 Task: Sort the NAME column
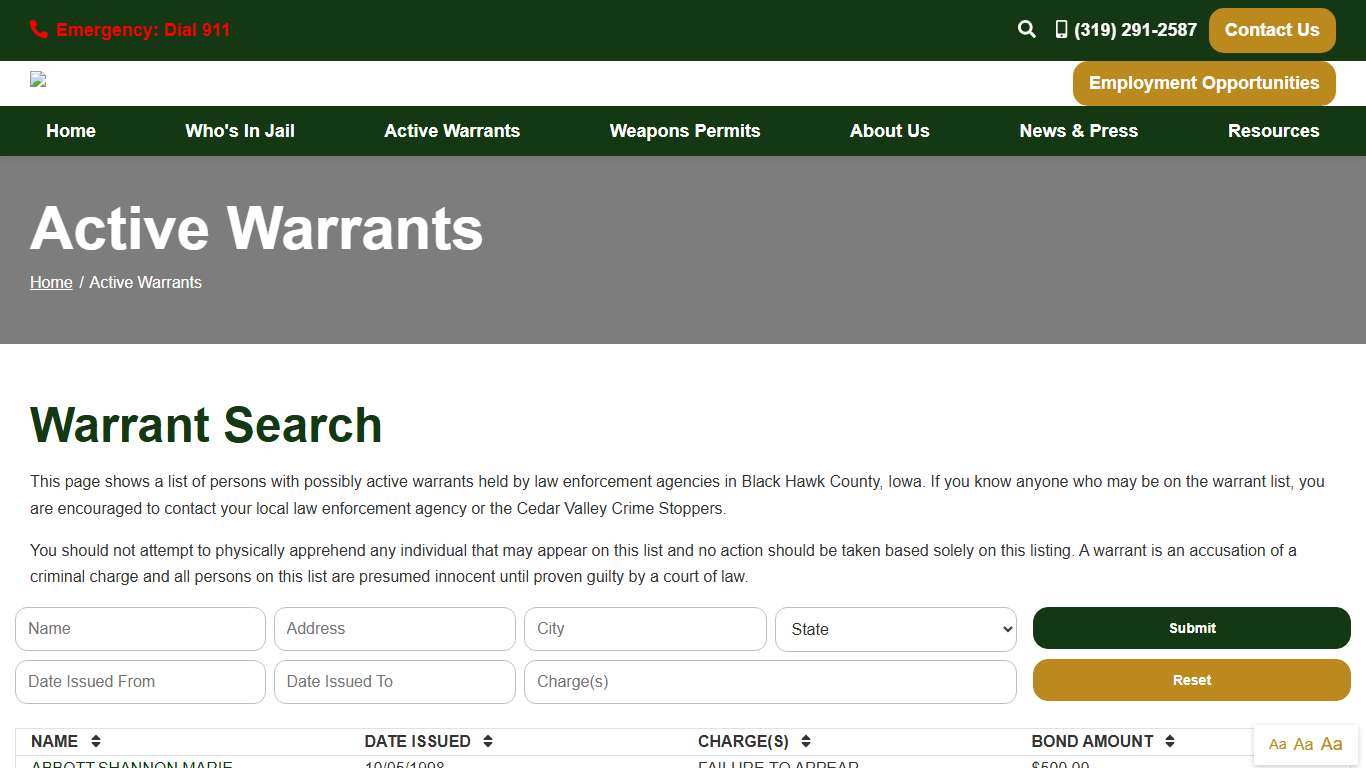96,741
